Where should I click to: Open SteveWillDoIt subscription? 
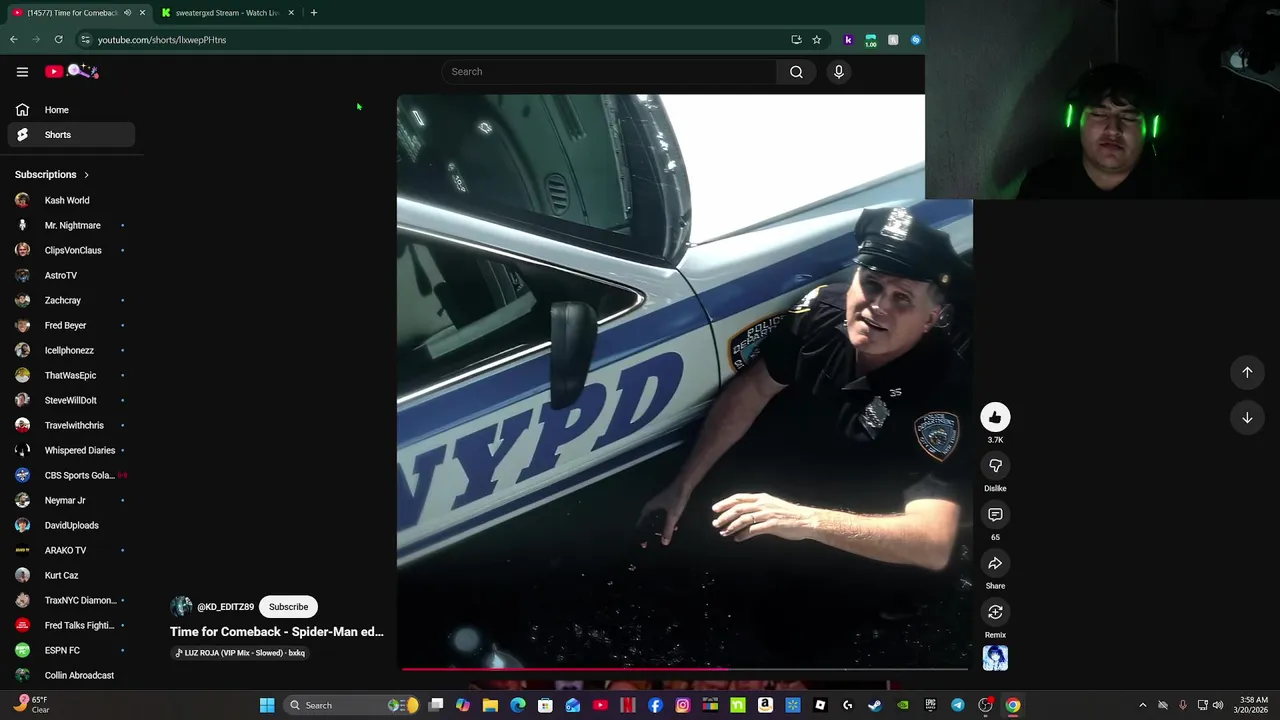coord(71,400)
